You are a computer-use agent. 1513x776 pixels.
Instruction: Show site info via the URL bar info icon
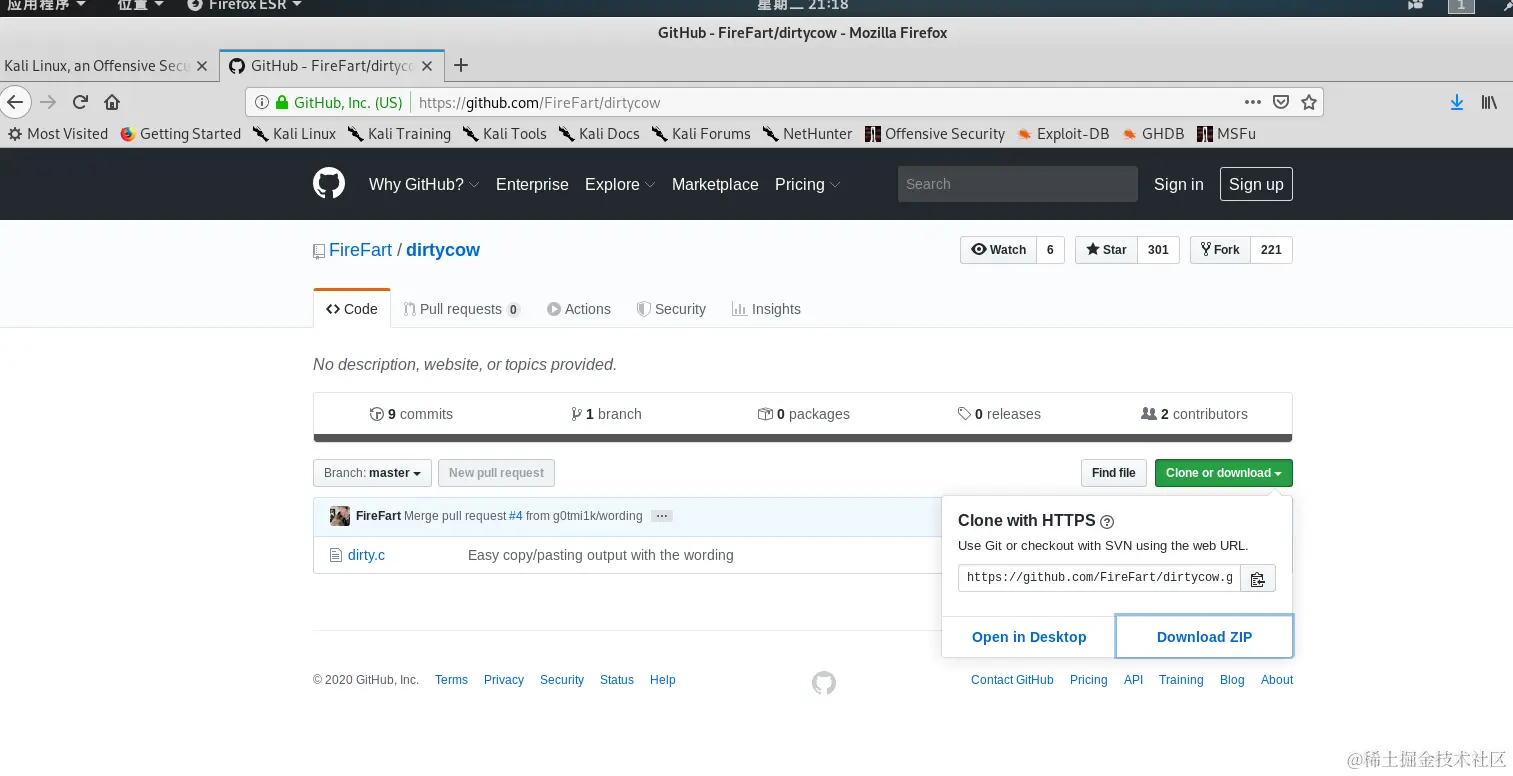point(261,102)
